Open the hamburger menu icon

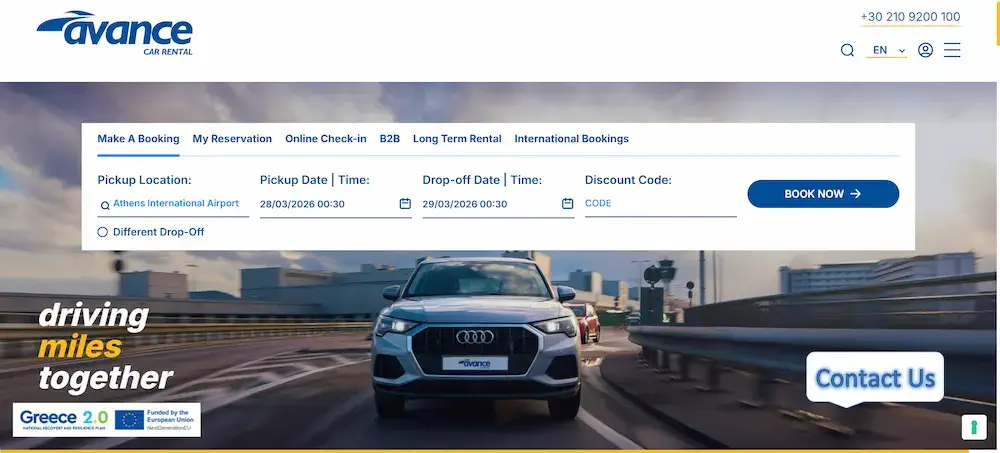pyautogui.click(x=952, y=50)
